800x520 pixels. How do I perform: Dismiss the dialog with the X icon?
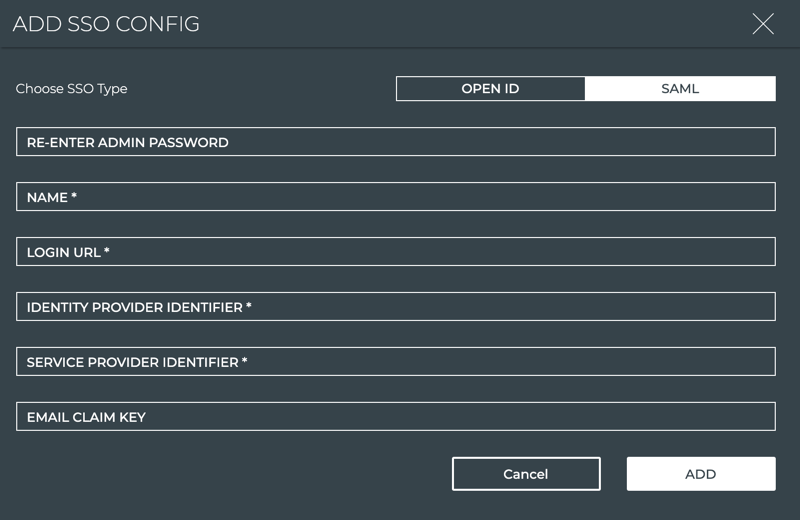tap(763, 25)
